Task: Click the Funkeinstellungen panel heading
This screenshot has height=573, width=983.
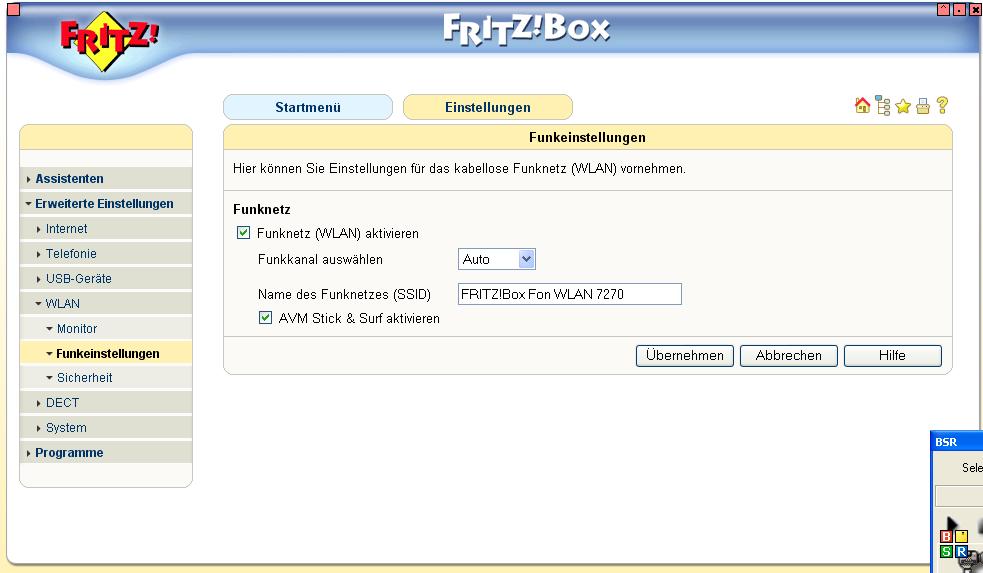Action: tap(587, 137)
